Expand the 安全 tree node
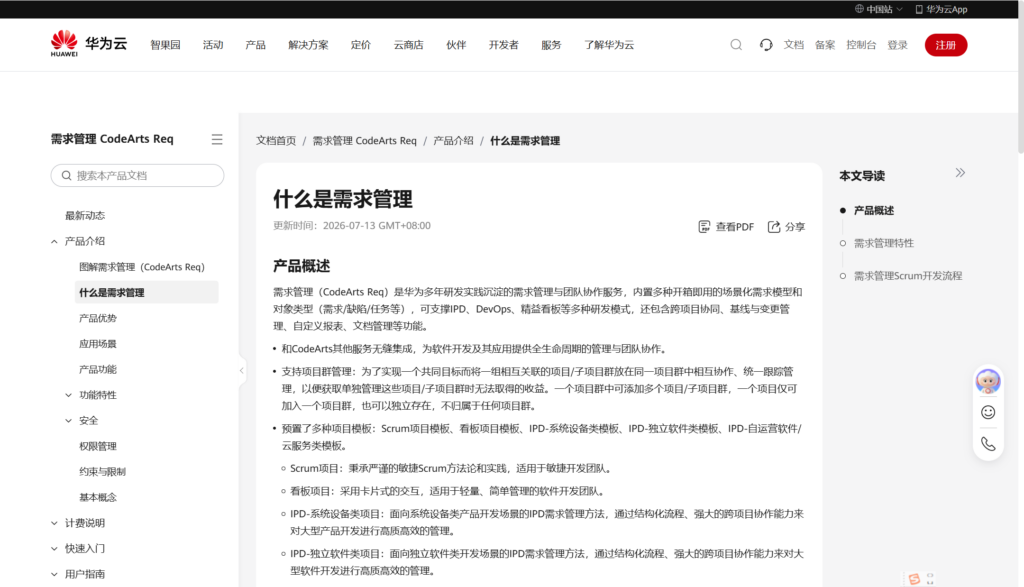Viewport: 1024px width, 587px height. [69, 420]
